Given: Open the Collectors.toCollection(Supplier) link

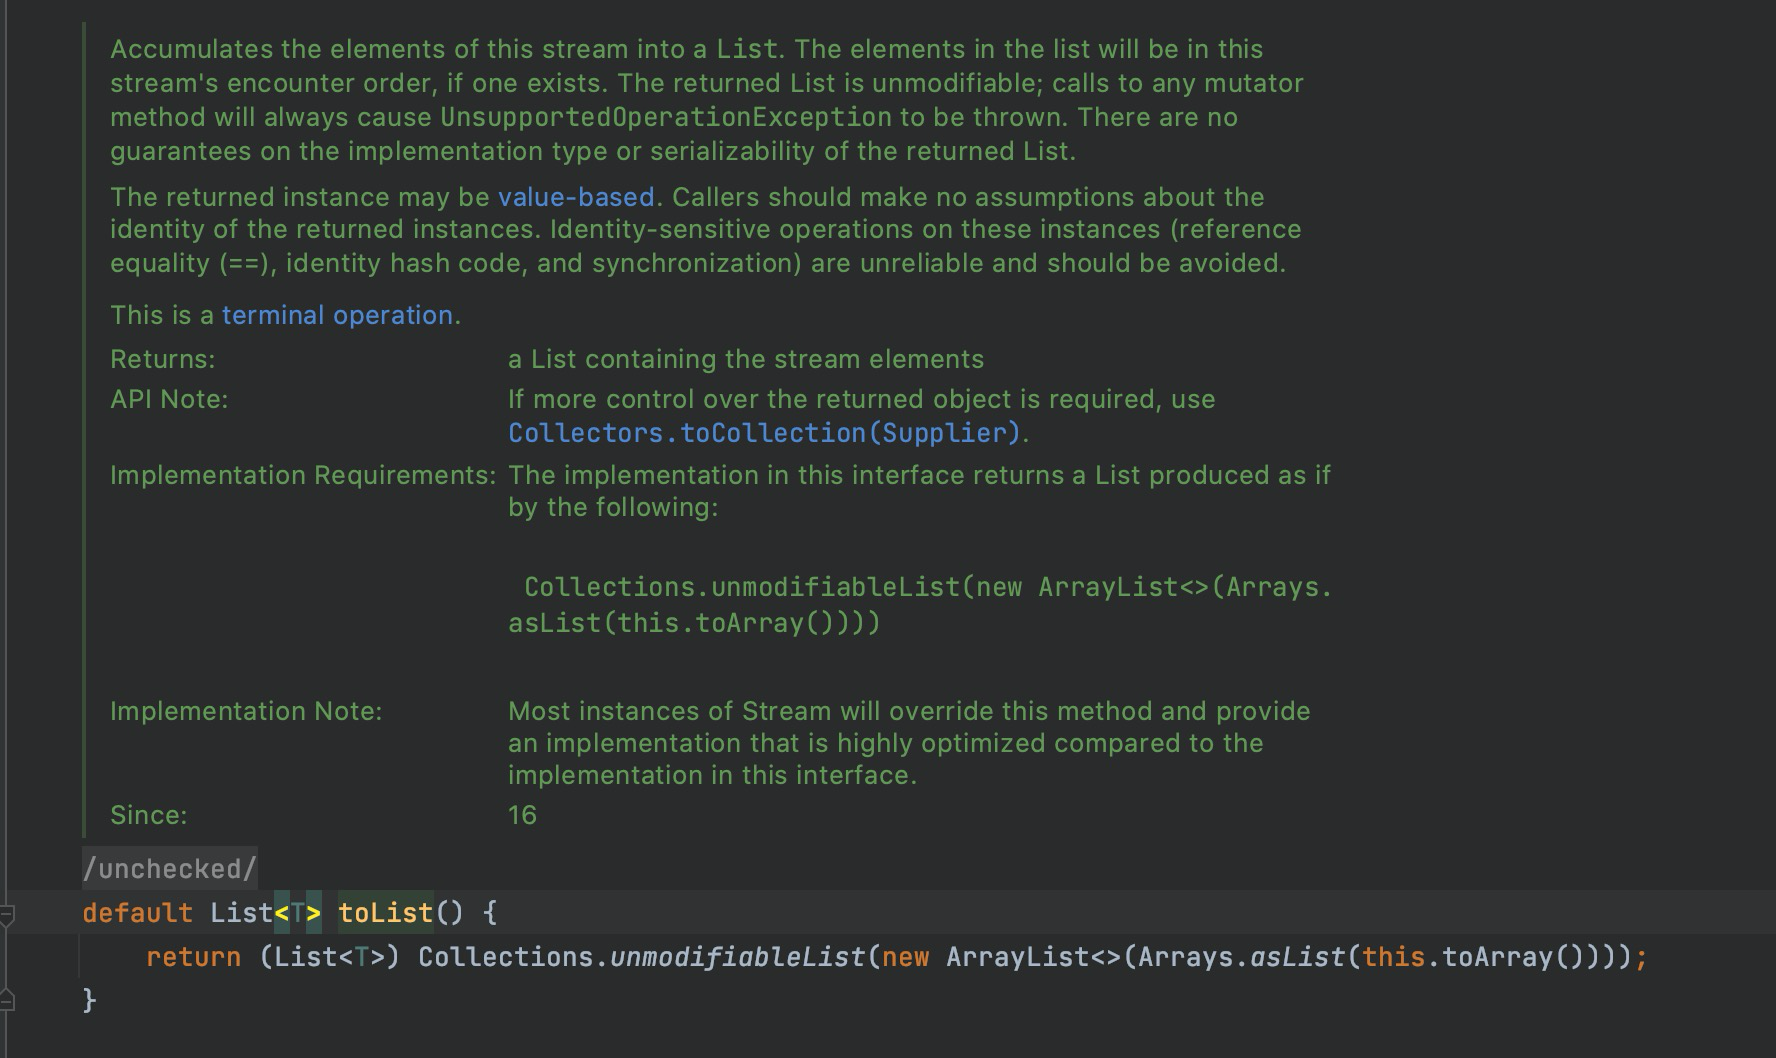Looking at the screenshot, I should point(764,433).
